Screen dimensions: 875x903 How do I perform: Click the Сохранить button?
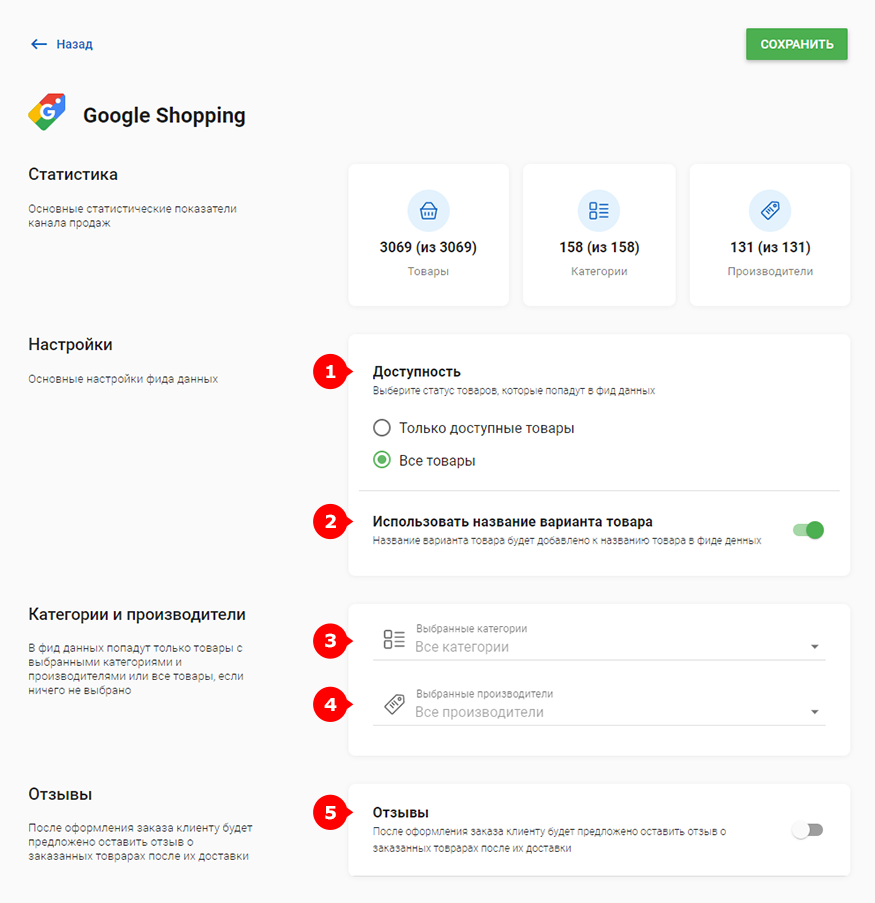(797, 44)
